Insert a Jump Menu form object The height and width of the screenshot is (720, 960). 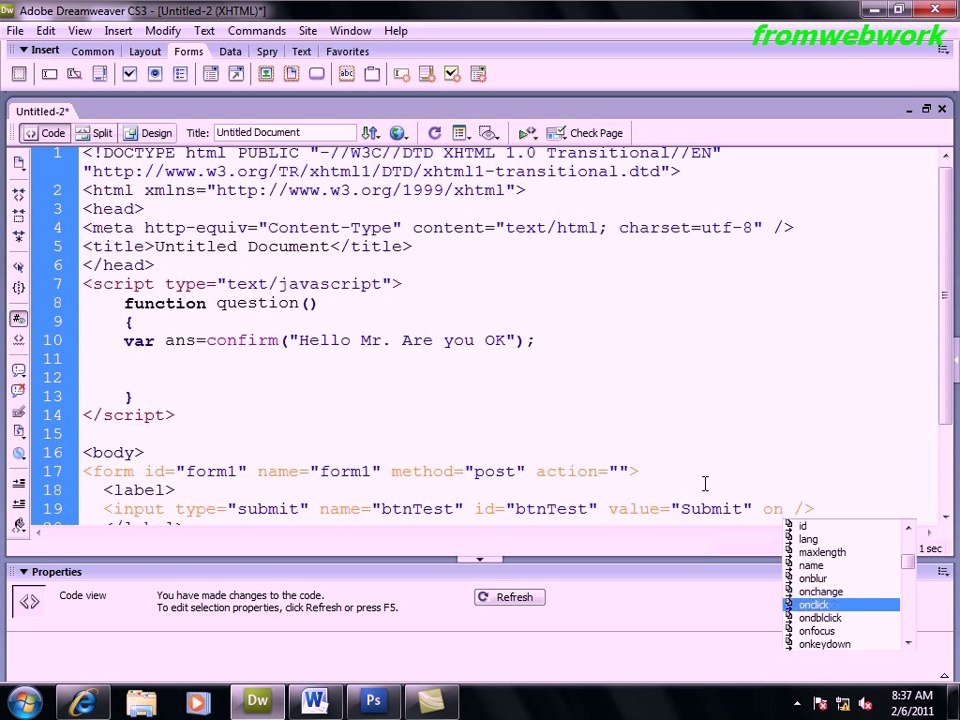[x=236, y=74]
